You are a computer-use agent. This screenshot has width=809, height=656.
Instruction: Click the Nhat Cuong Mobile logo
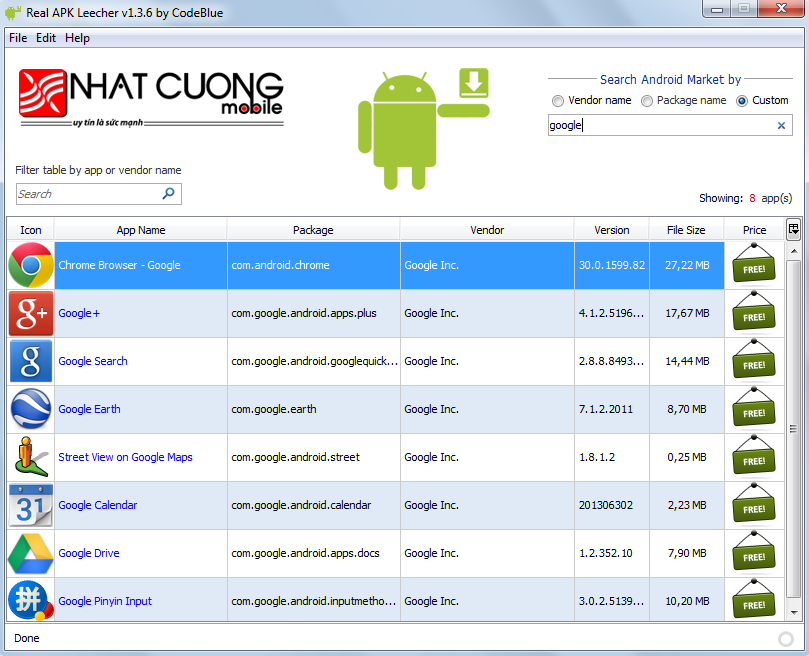point(151,98)
